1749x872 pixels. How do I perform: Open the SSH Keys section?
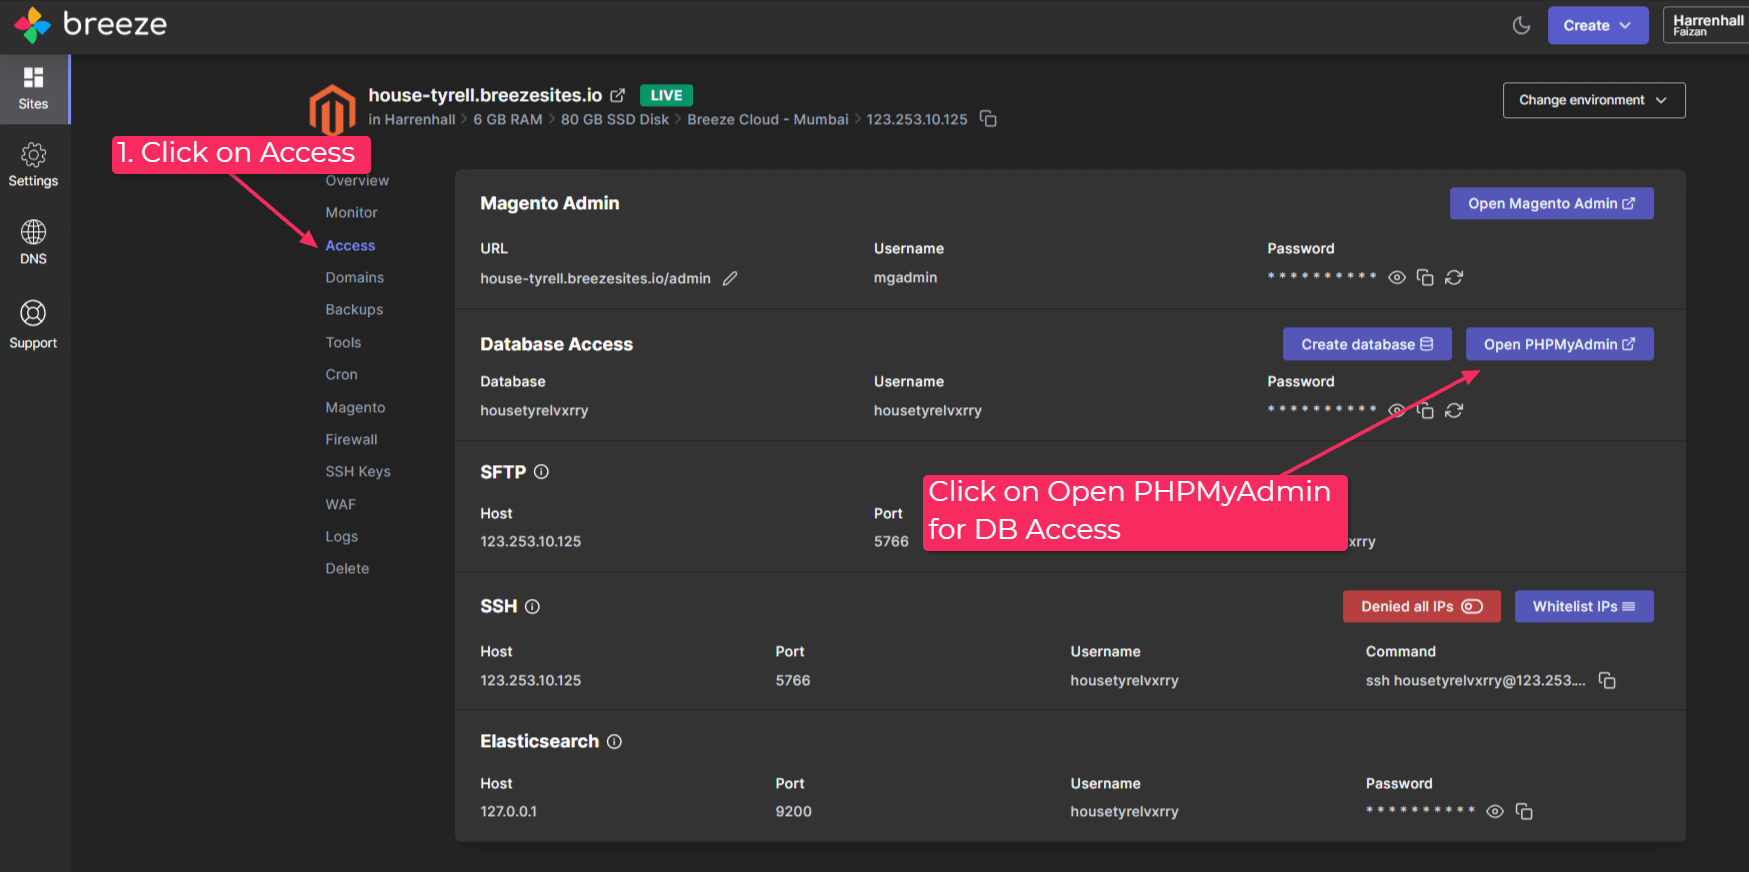point(358,471)
